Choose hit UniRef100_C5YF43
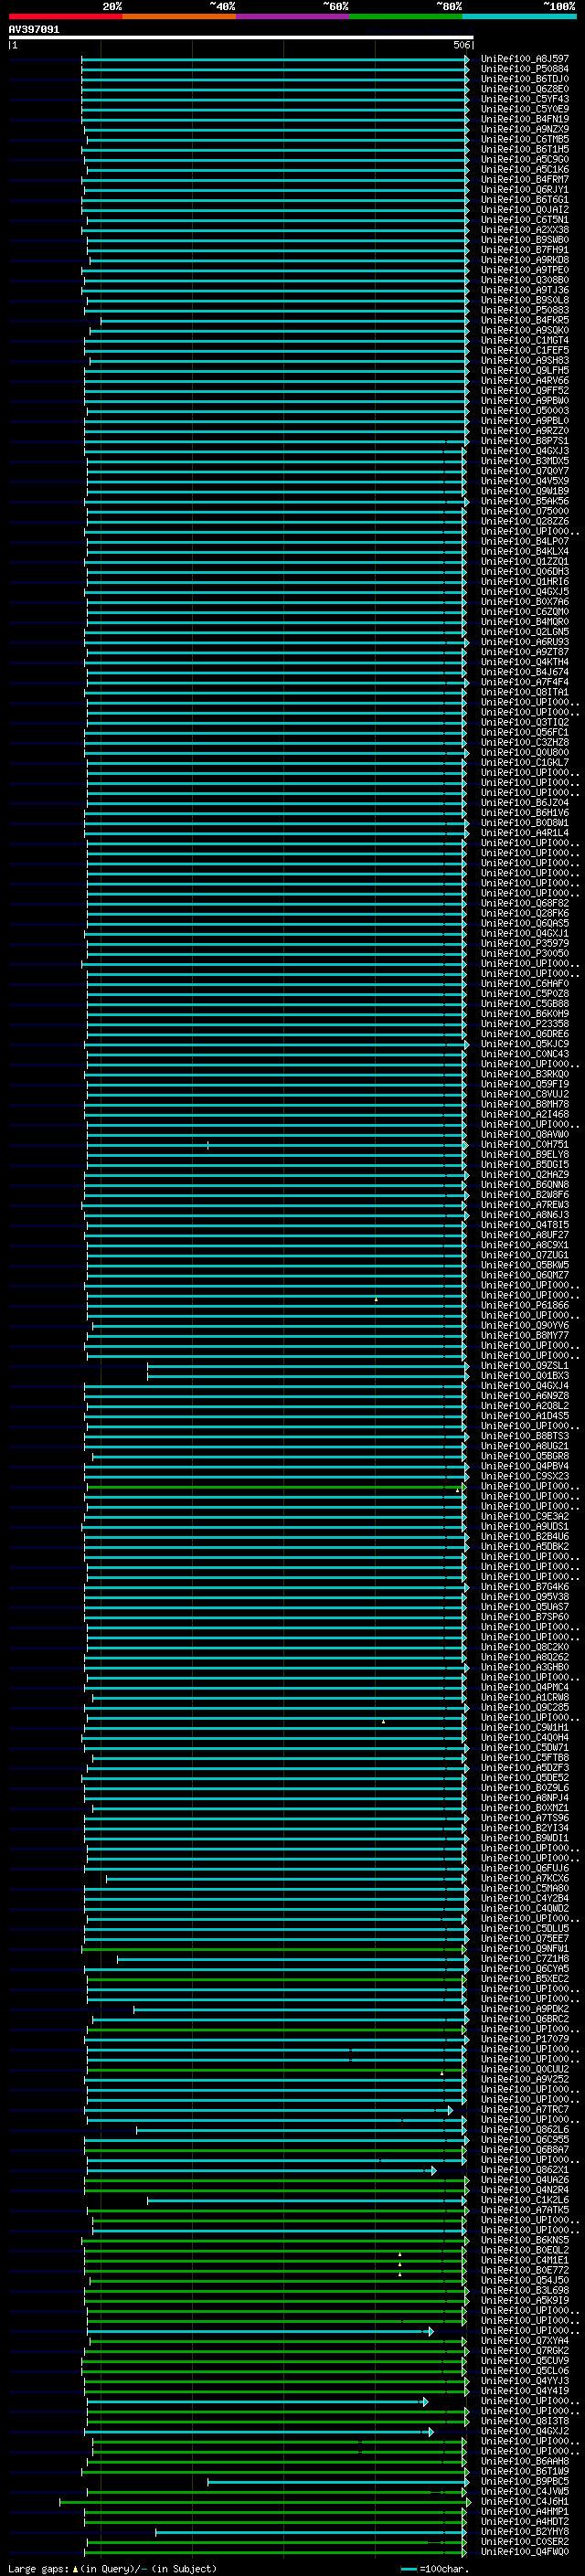The width and height of the screenshot is (585, 2576). tap(524, 99)
